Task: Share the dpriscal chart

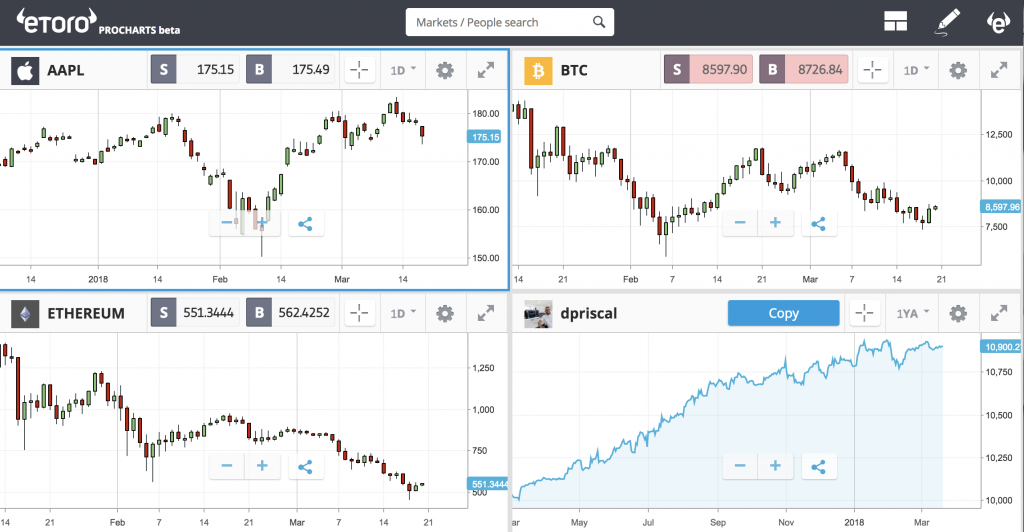Action: point(818,467)
